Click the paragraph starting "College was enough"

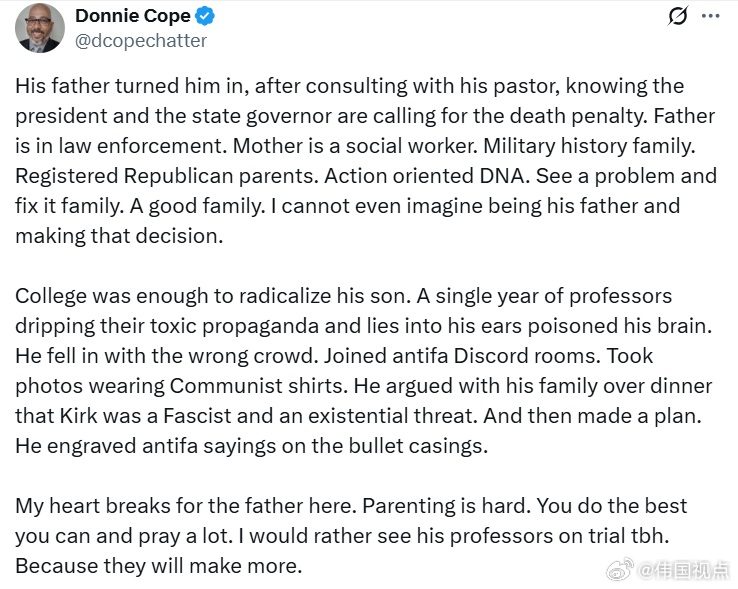click(x=364, y=371)
